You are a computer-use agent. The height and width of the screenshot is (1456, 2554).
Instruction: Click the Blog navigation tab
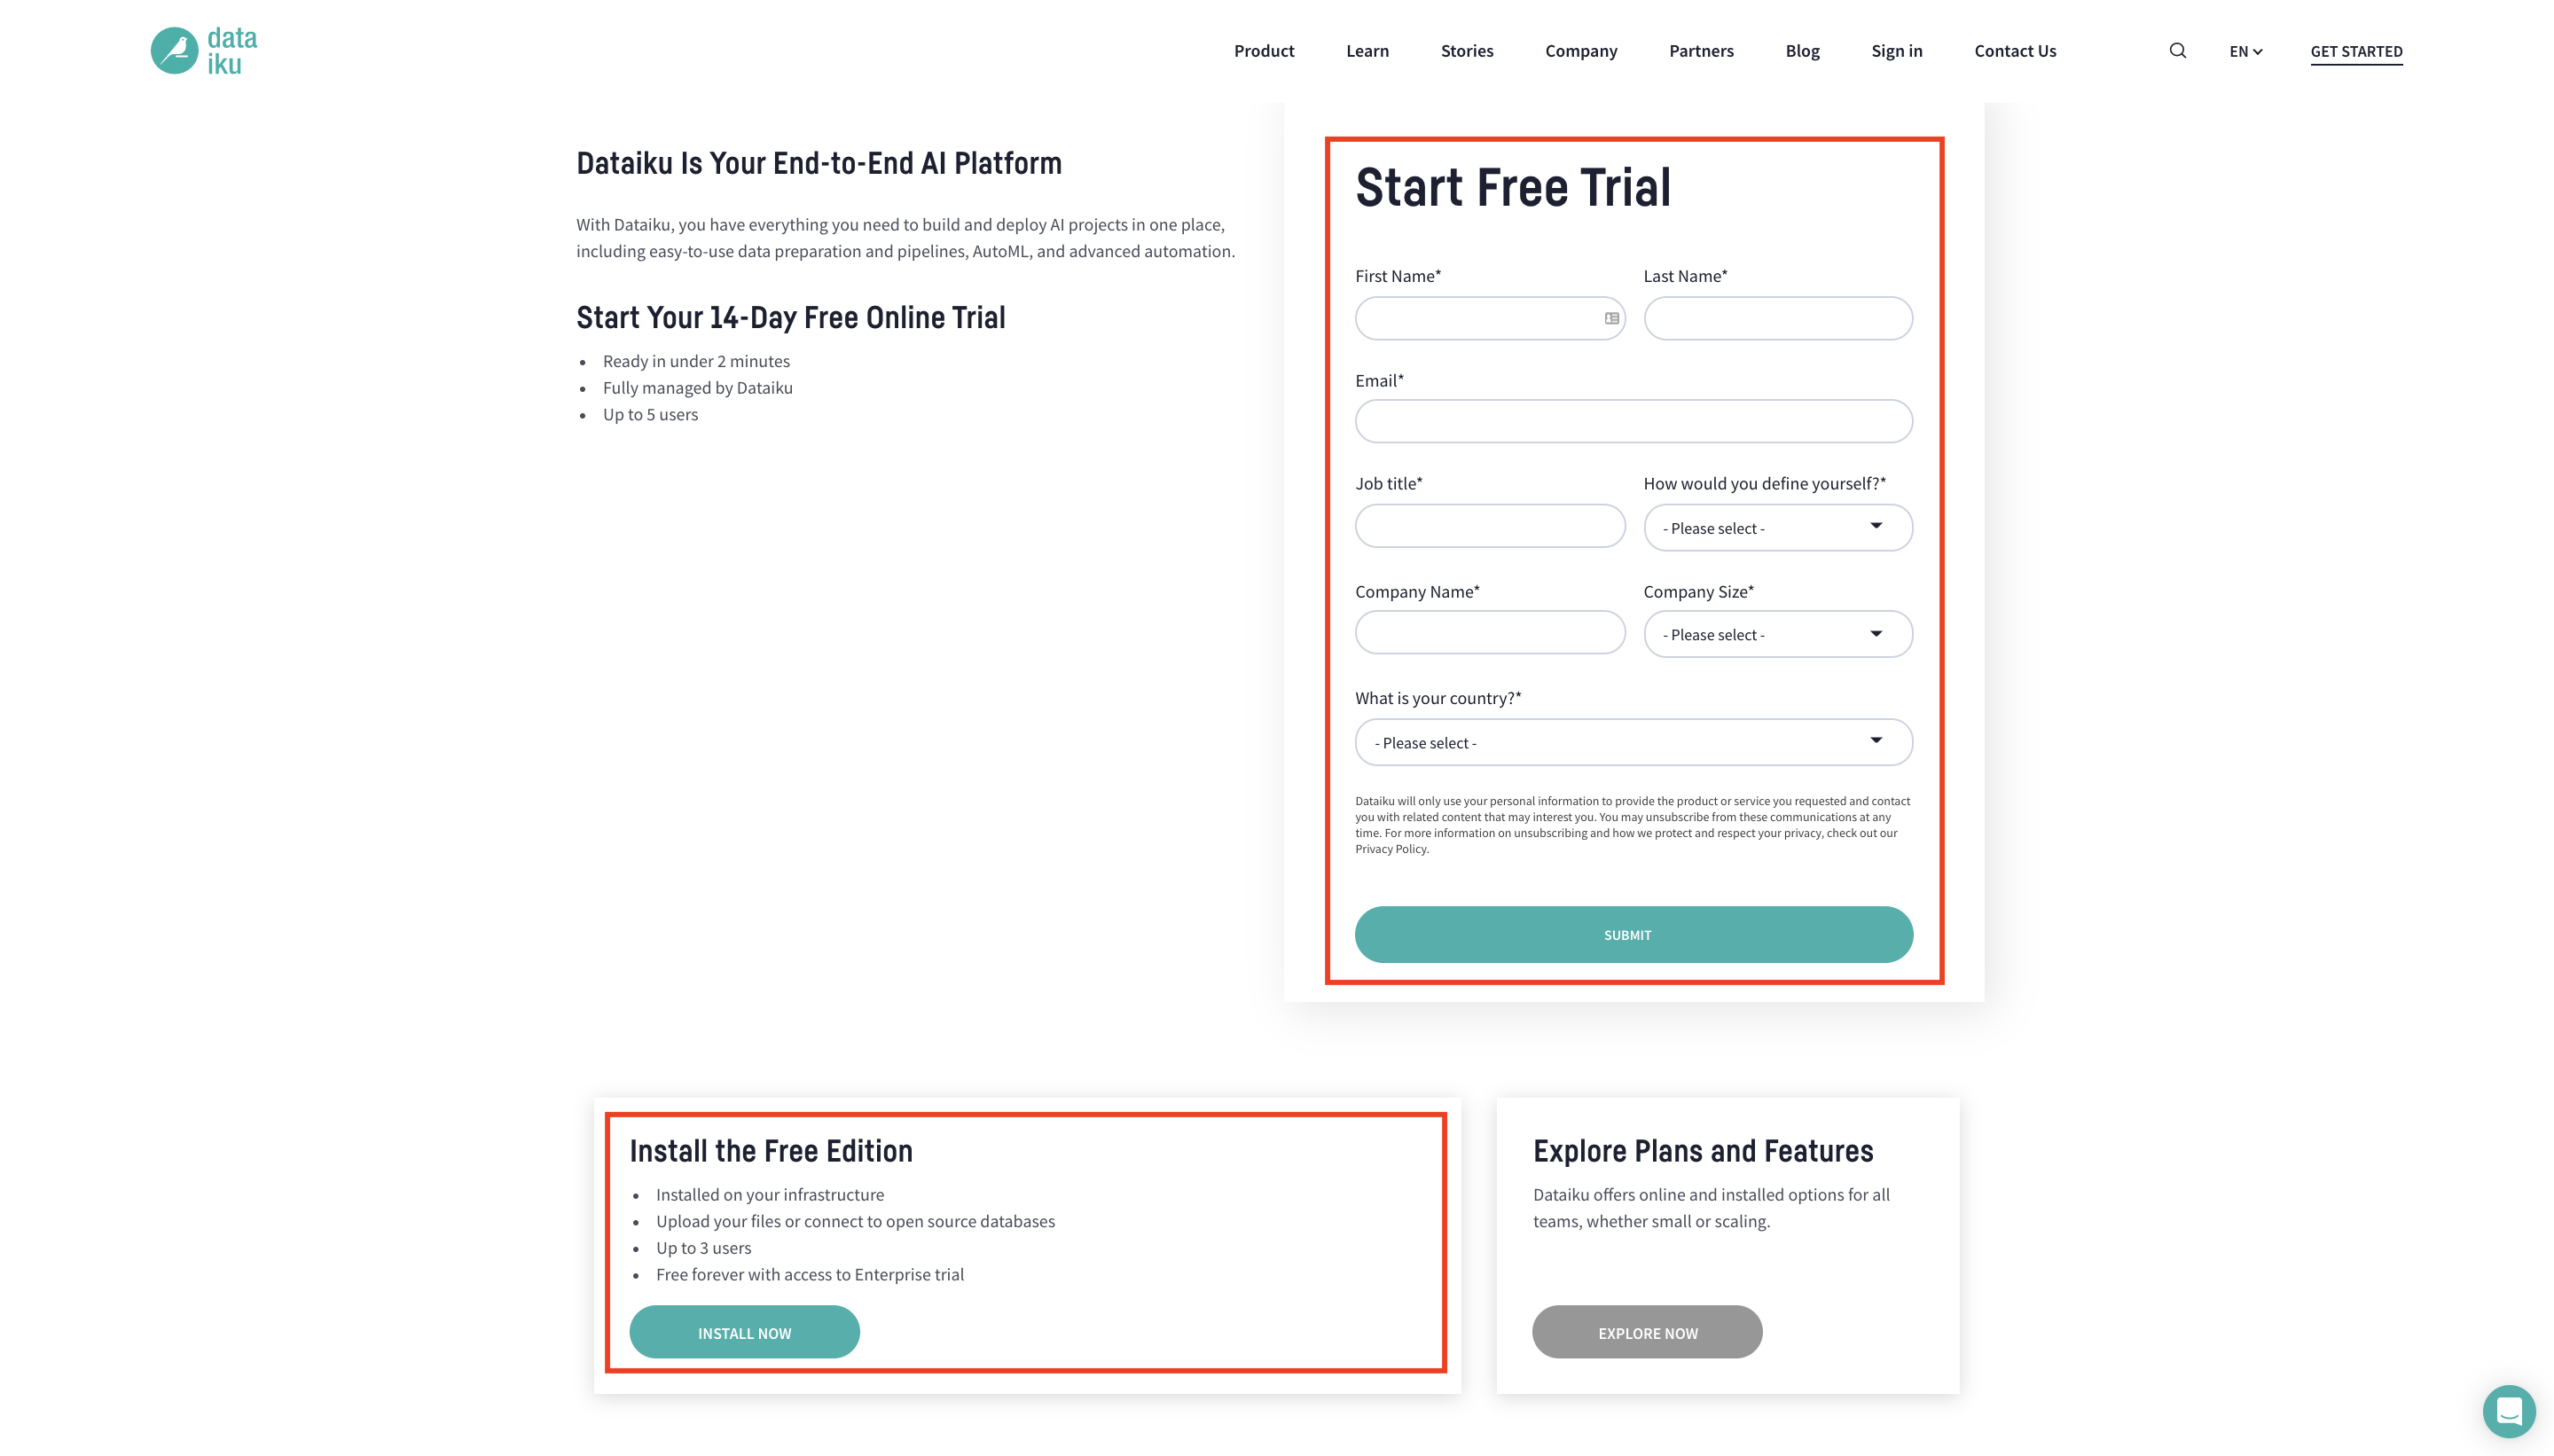(x=1801, y=49)
